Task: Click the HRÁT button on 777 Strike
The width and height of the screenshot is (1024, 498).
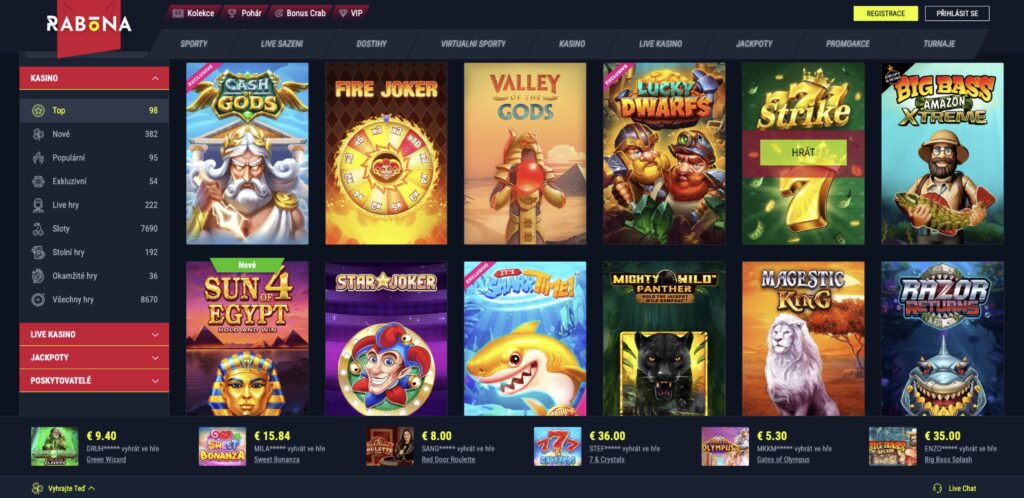Action: pos(803,153)
